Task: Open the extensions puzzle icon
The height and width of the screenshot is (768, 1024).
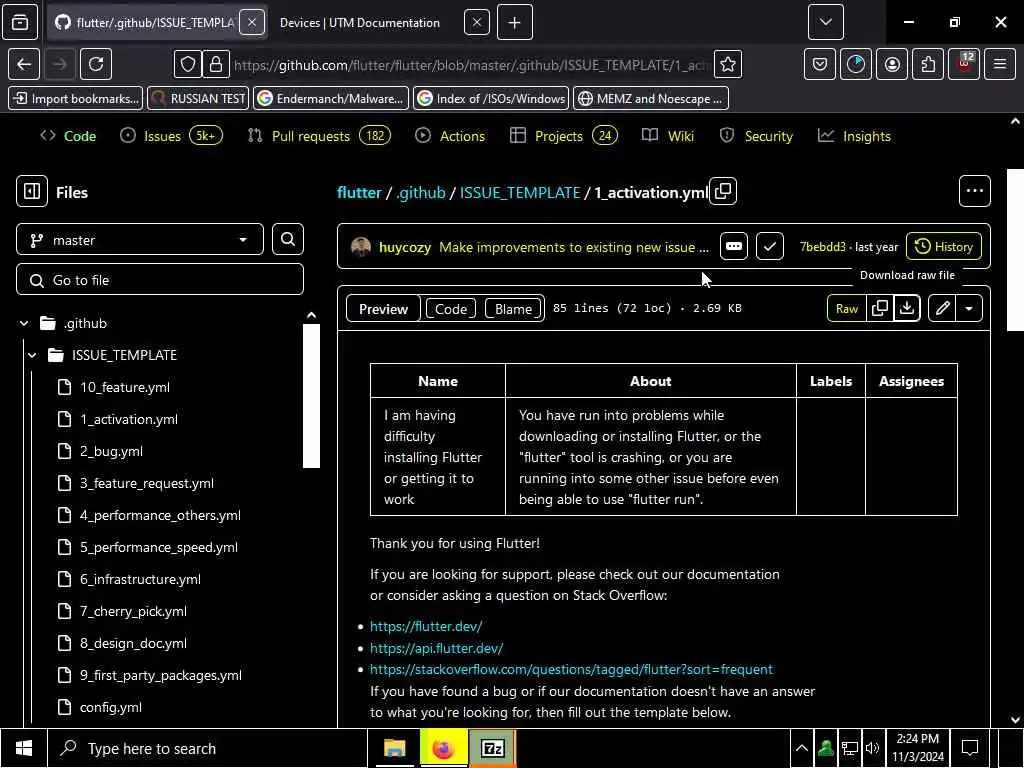Action: pyautogui.click(x=928, y=64)
